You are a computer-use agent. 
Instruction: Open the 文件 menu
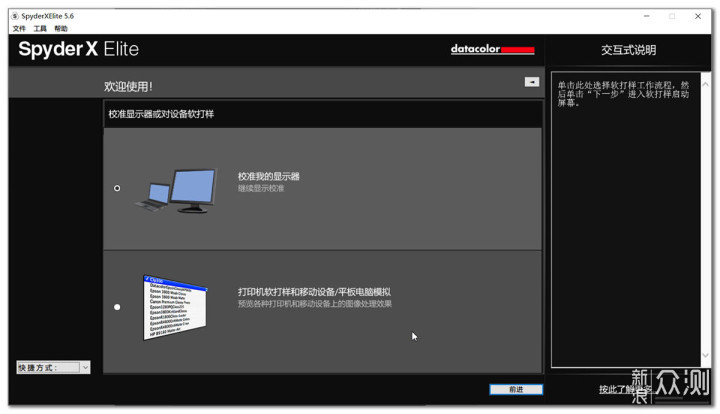pyautogui.click(x=19, y=28)
